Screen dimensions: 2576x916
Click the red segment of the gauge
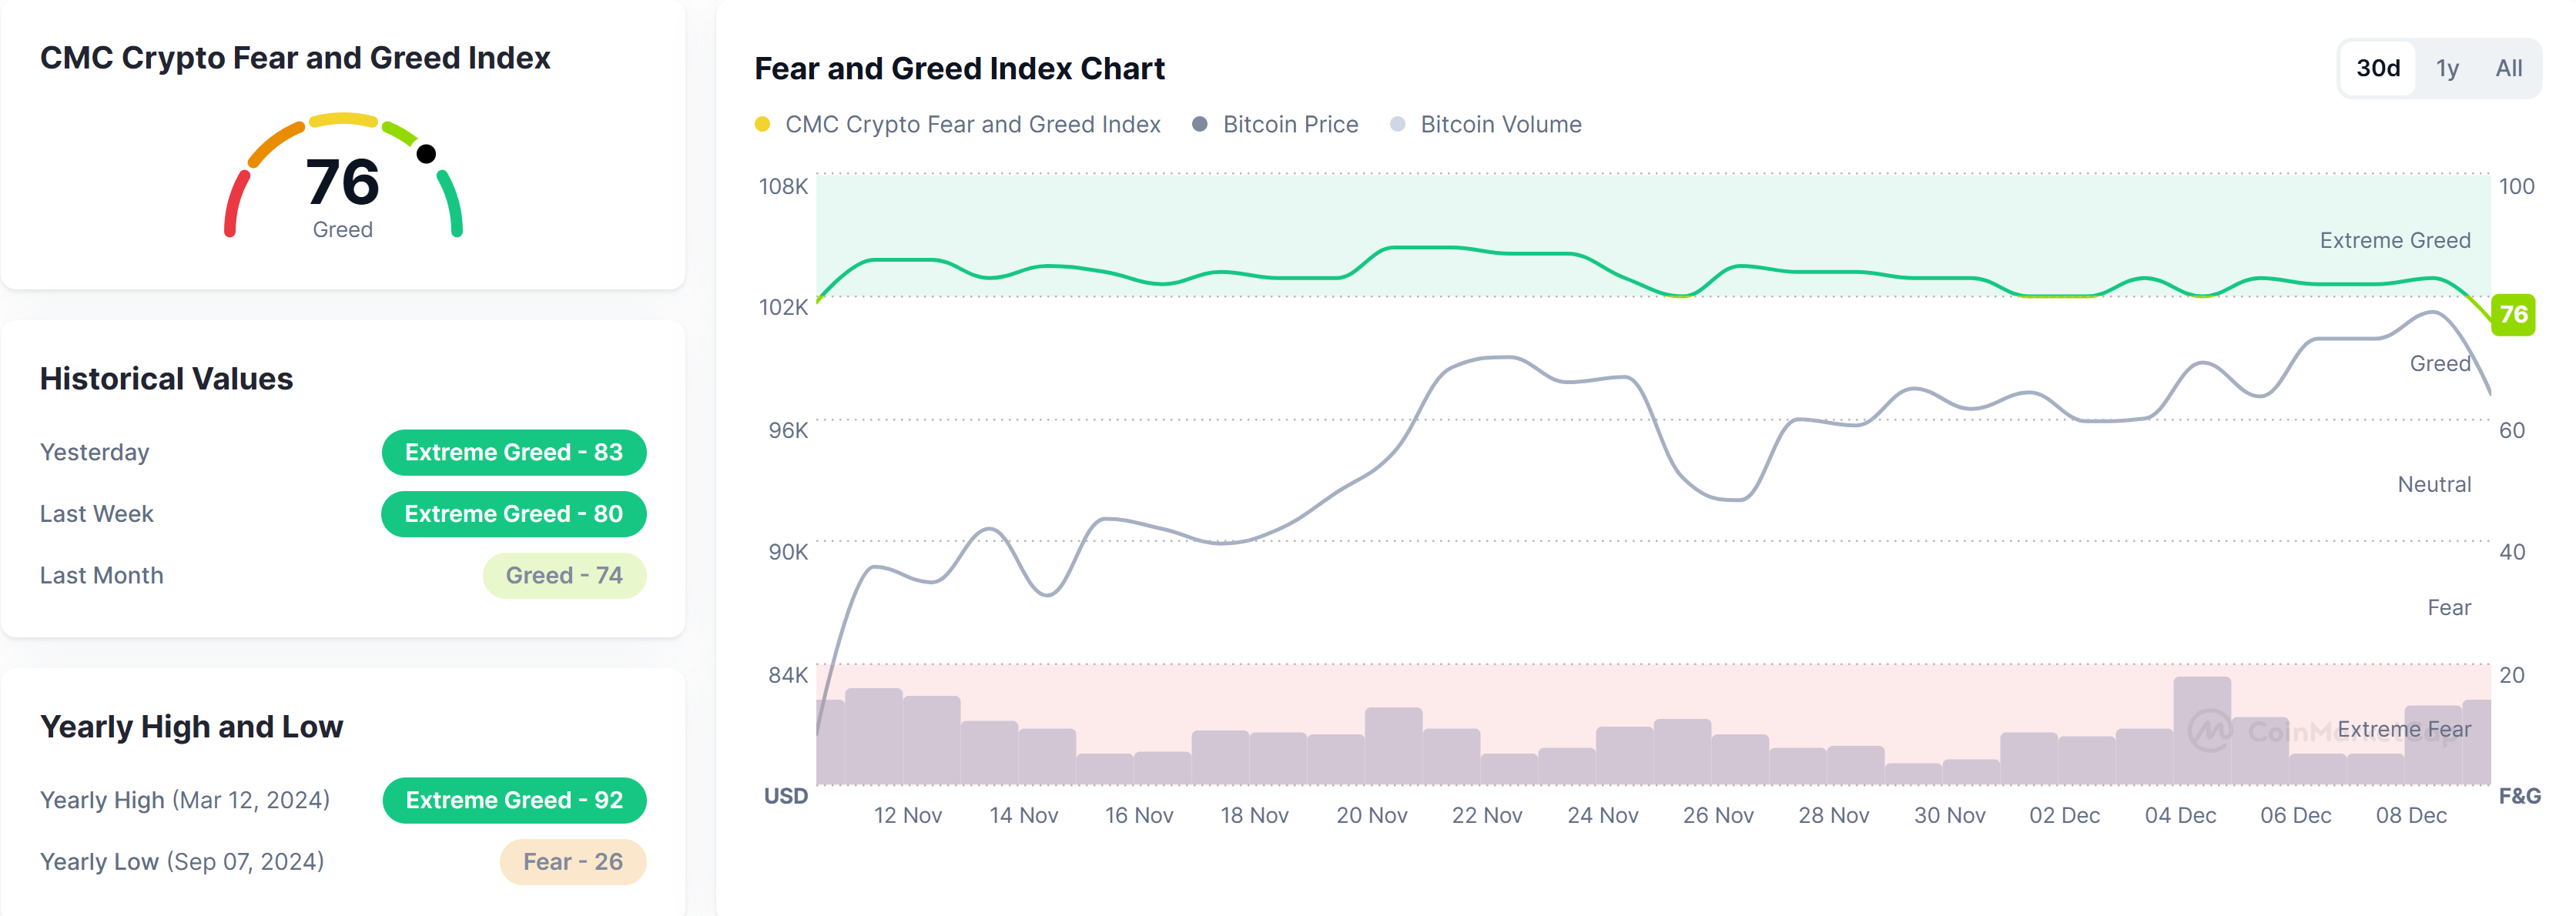pyautogui.click(x=235, y=205)
